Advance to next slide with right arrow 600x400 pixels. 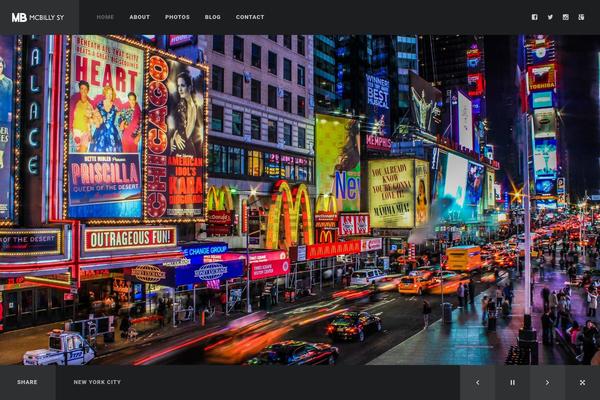point(547,382)
